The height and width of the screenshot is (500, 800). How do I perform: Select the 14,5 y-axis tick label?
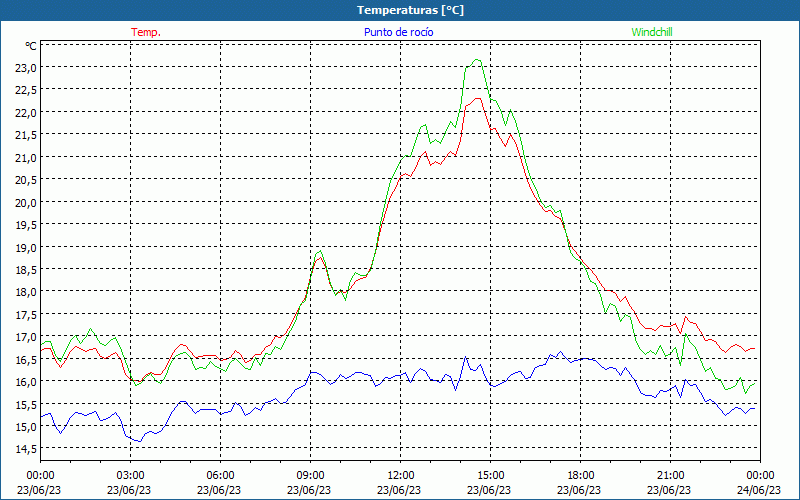(26, 448)
